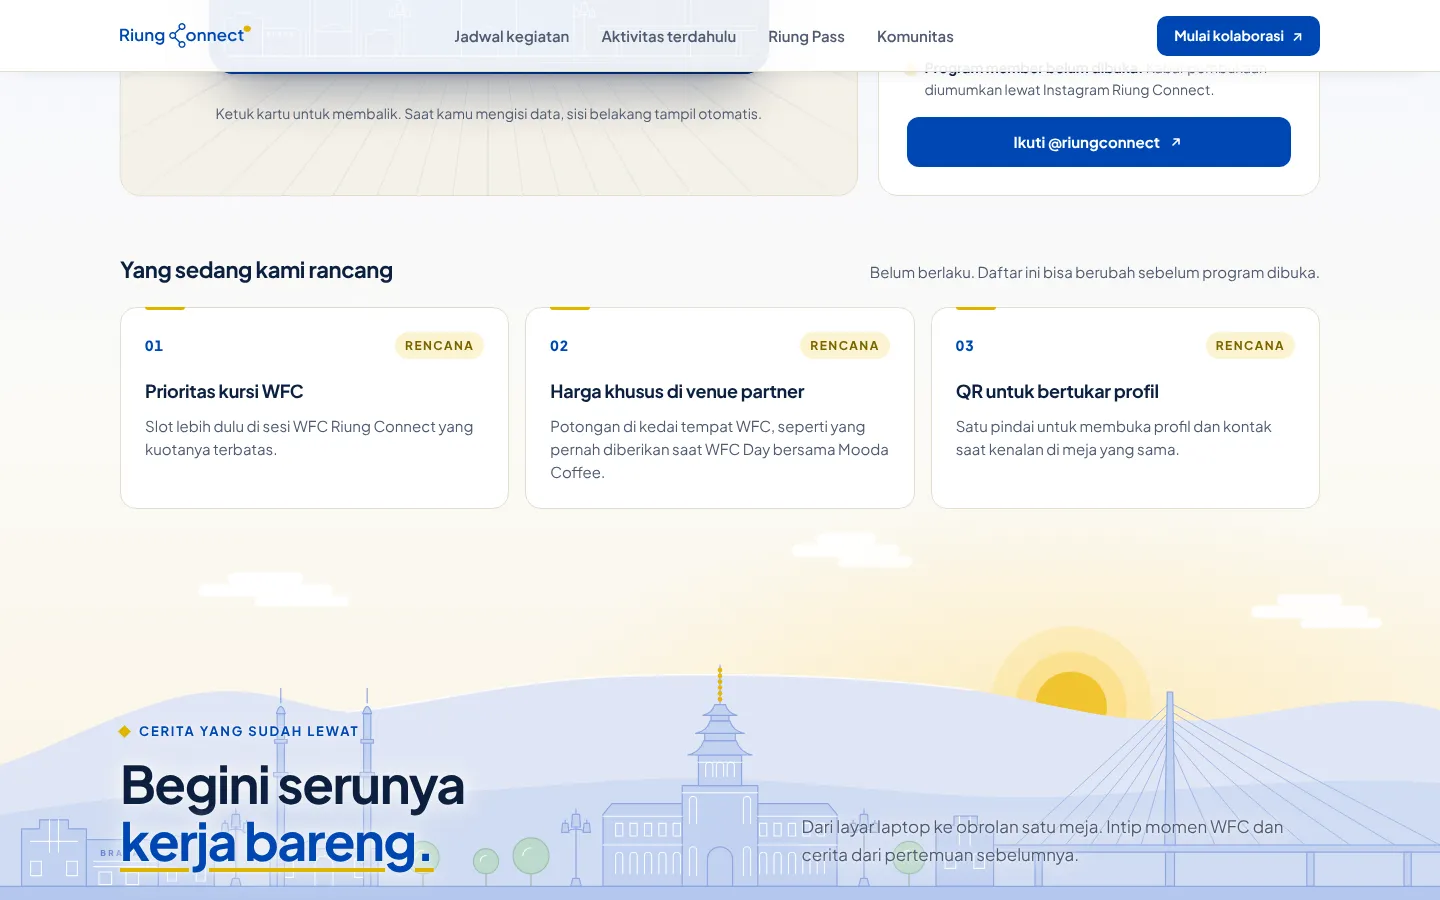Viewport: 1440px width, 900px height.
Task: Click the RENCANA badge on card 03
Action: coord(1249,345)
